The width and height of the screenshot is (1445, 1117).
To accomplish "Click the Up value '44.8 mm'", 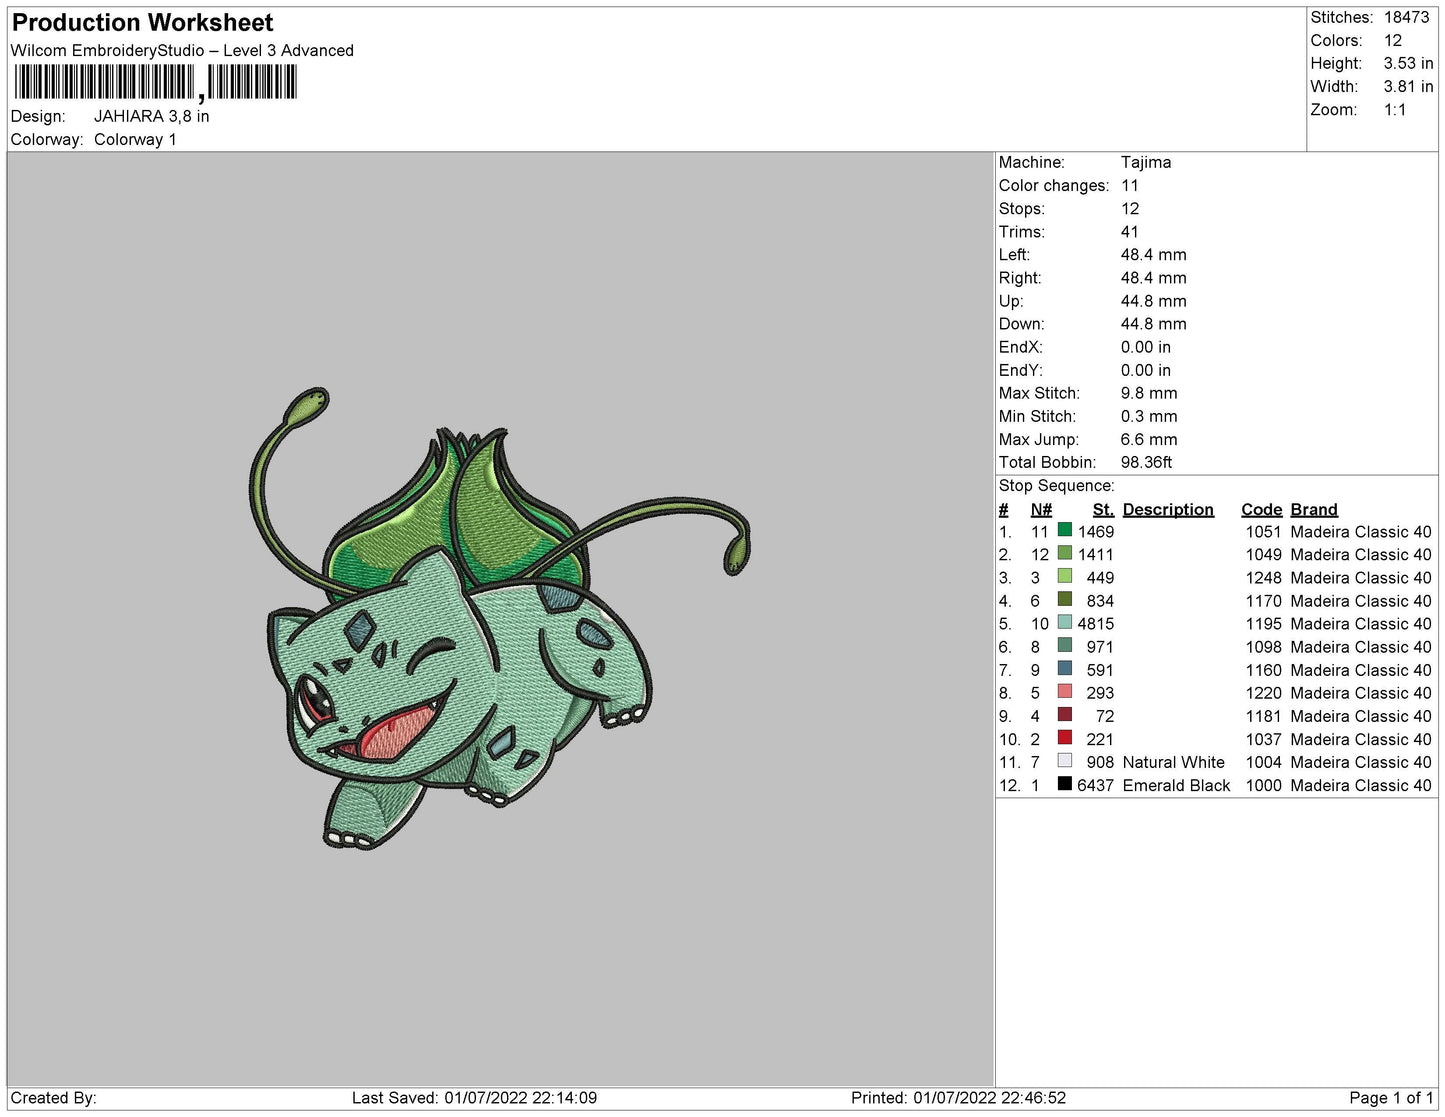I will click(1154, 300).
